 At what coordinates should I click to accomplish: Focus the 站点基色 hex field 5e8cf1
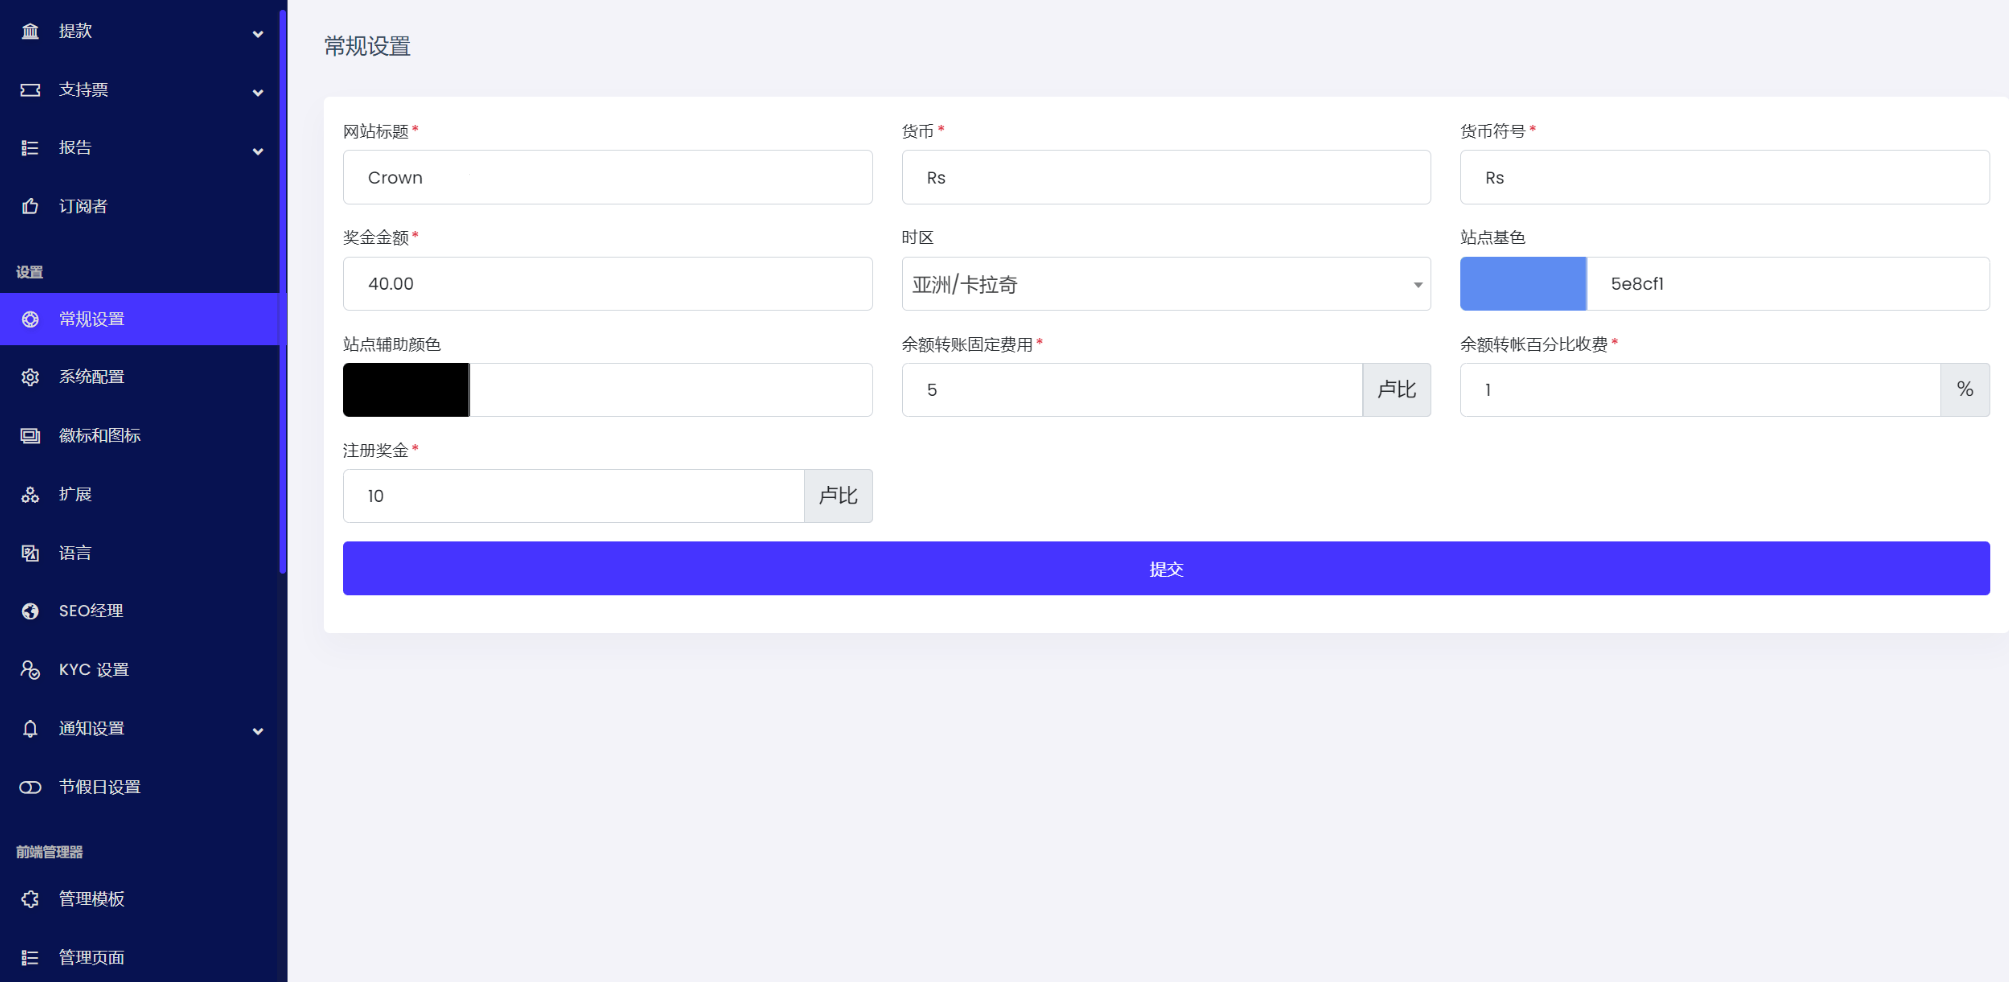click(x=1788, y=284)
